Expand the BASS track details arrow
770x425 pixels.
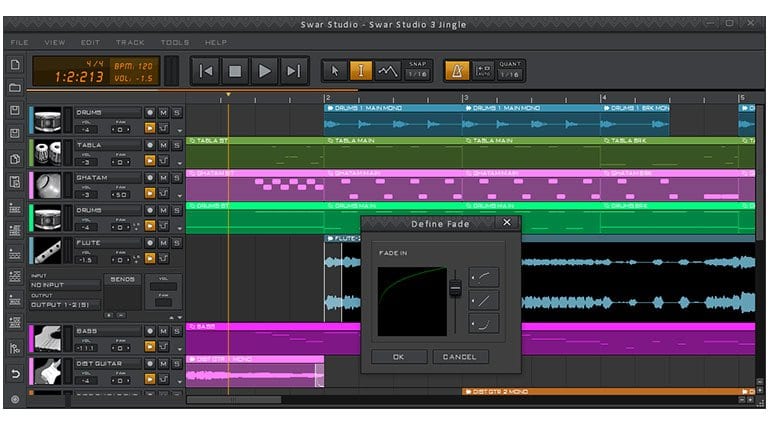pyautogui.click(x=179, y=350)
